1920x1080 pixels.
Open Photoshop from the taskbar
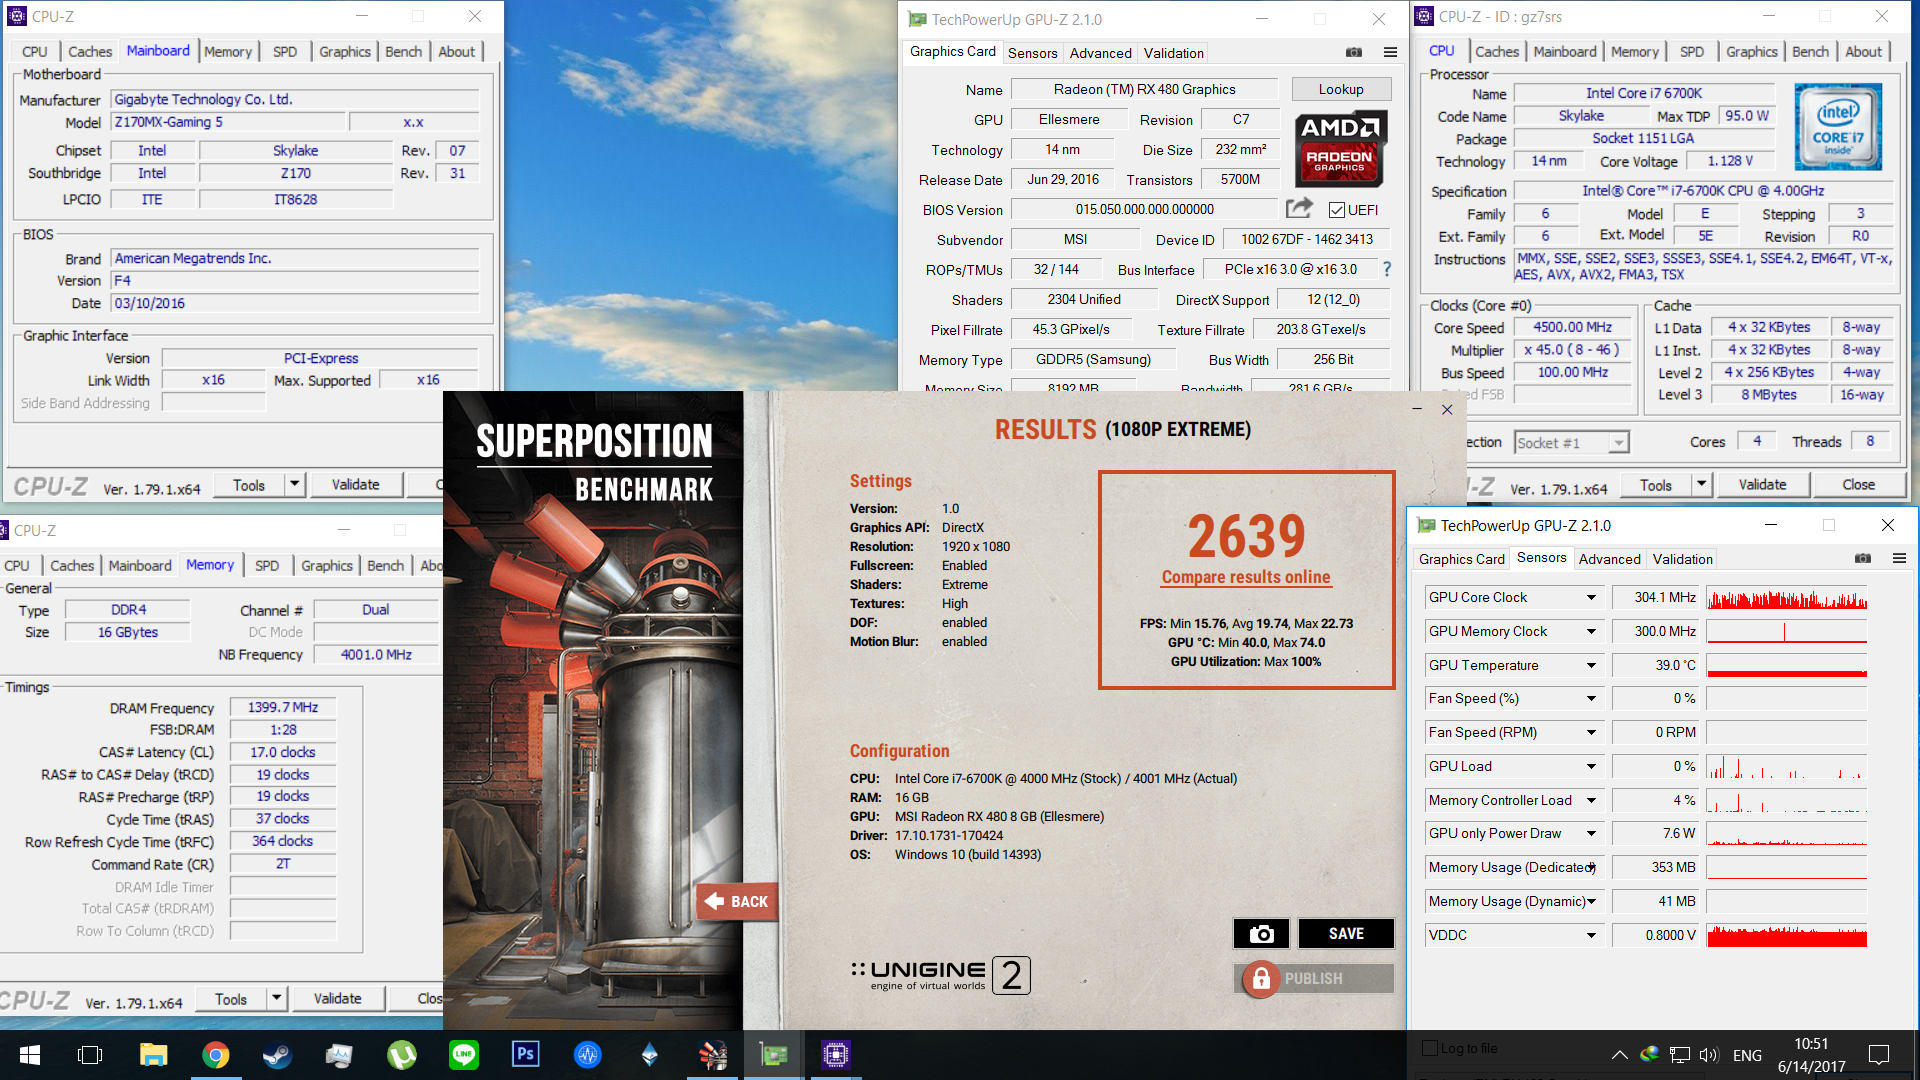[x=525, y=1054]
